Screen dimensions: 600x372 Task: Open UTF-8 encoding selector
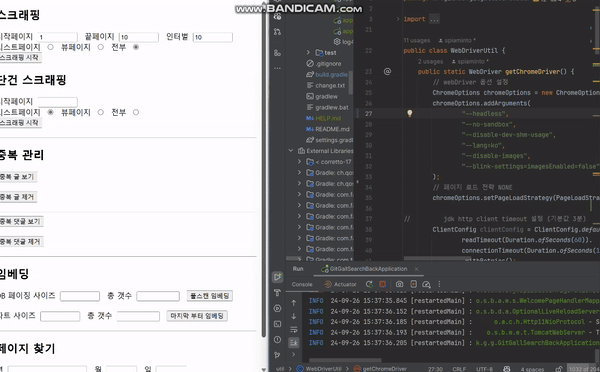point(485,369)
